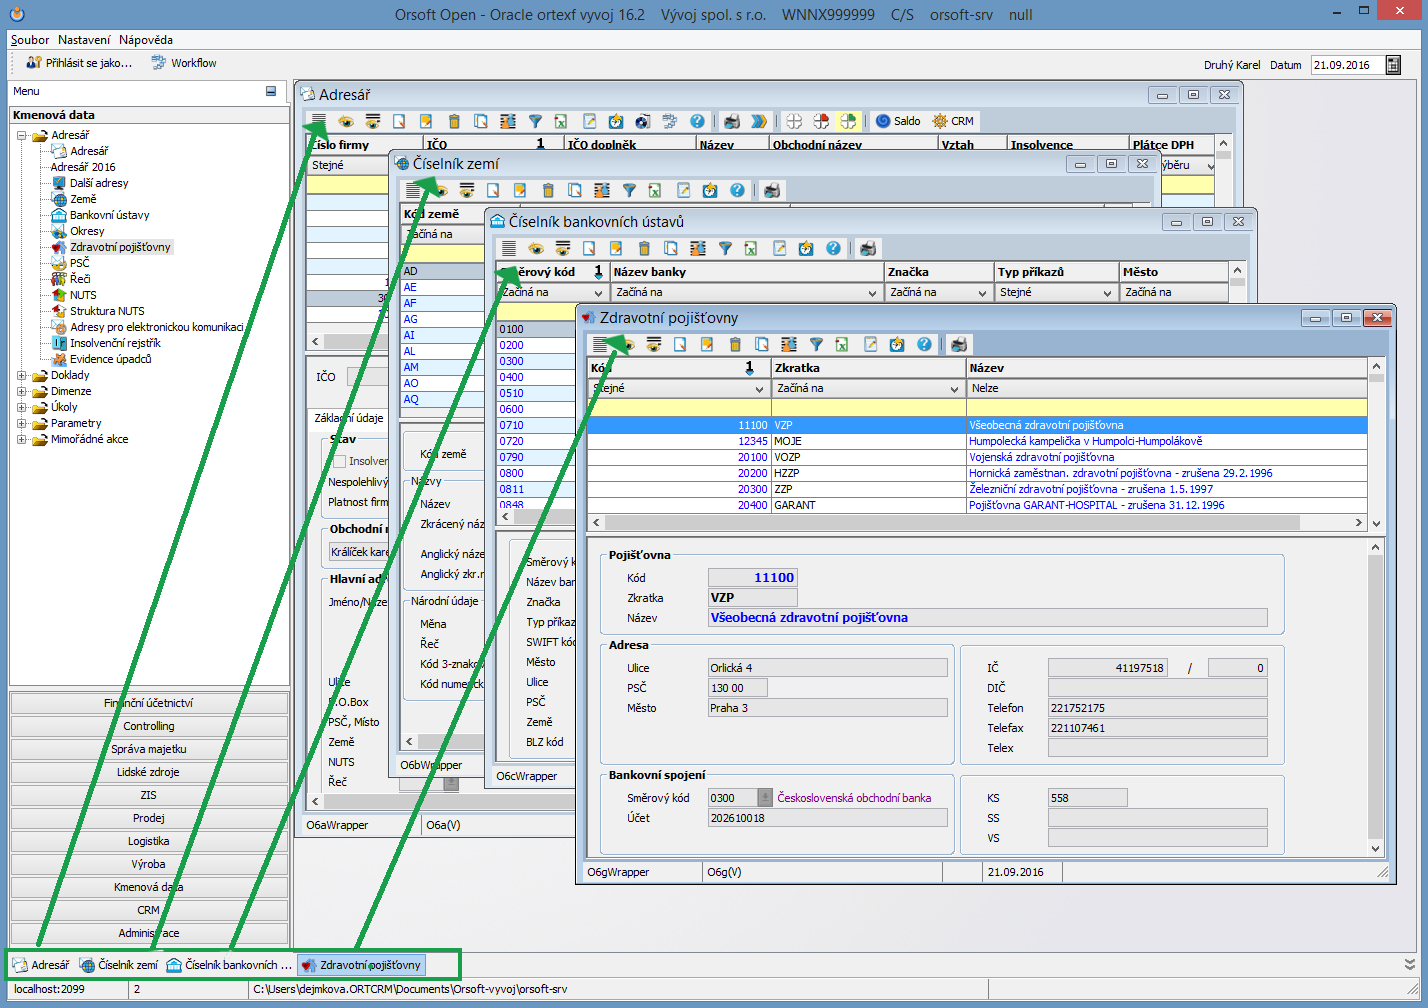
Task: Click the Excel export icon in Zdravotní pojišťovny toolbar
Action: click(x=843, y=345)
